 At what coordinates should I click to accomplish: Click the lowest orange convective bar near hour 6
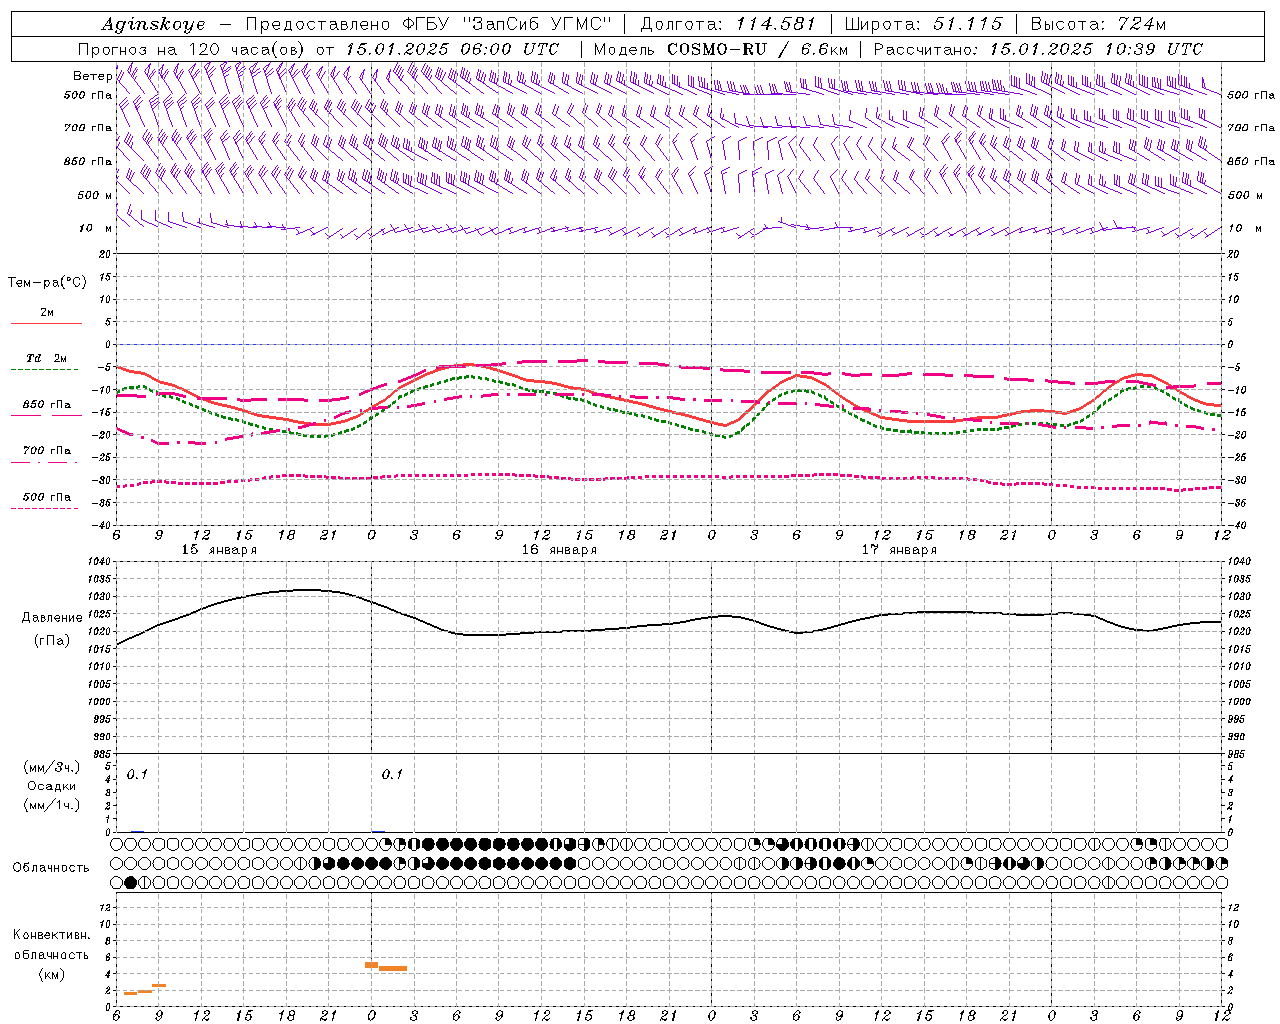tap(130, 993)
